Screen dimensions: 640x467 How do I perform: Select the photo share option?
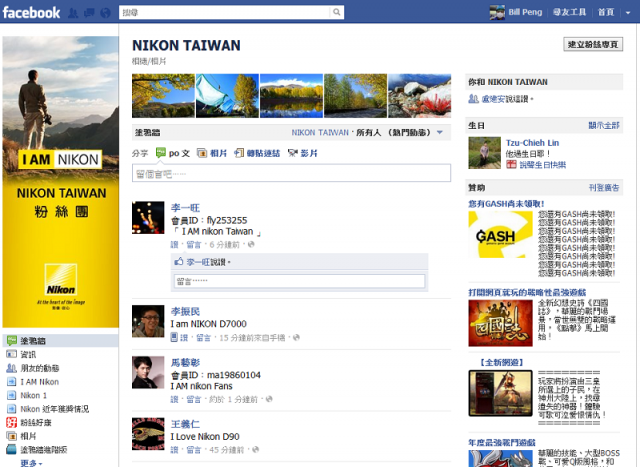[212, 153]
